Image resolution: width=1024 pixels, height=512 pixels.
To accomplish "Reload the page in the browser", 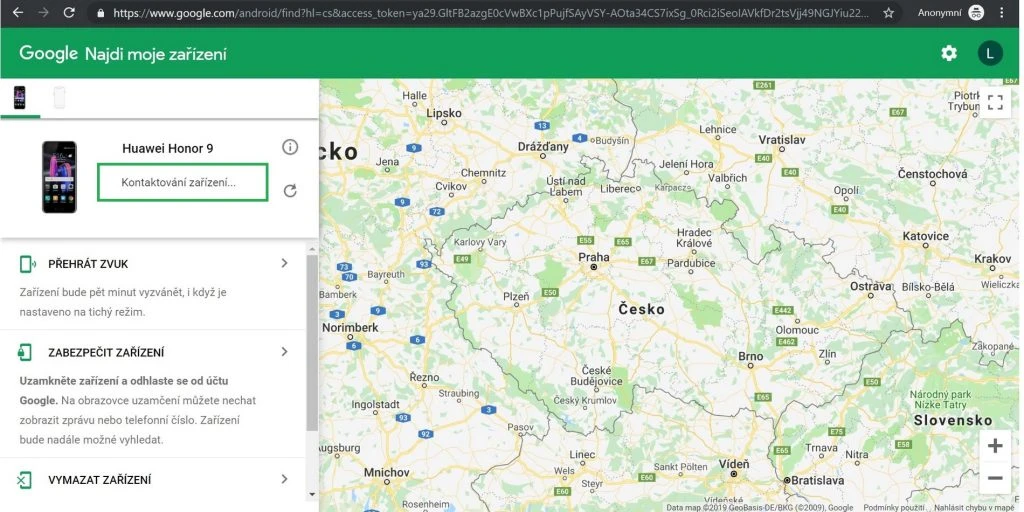I will (69, 13).
